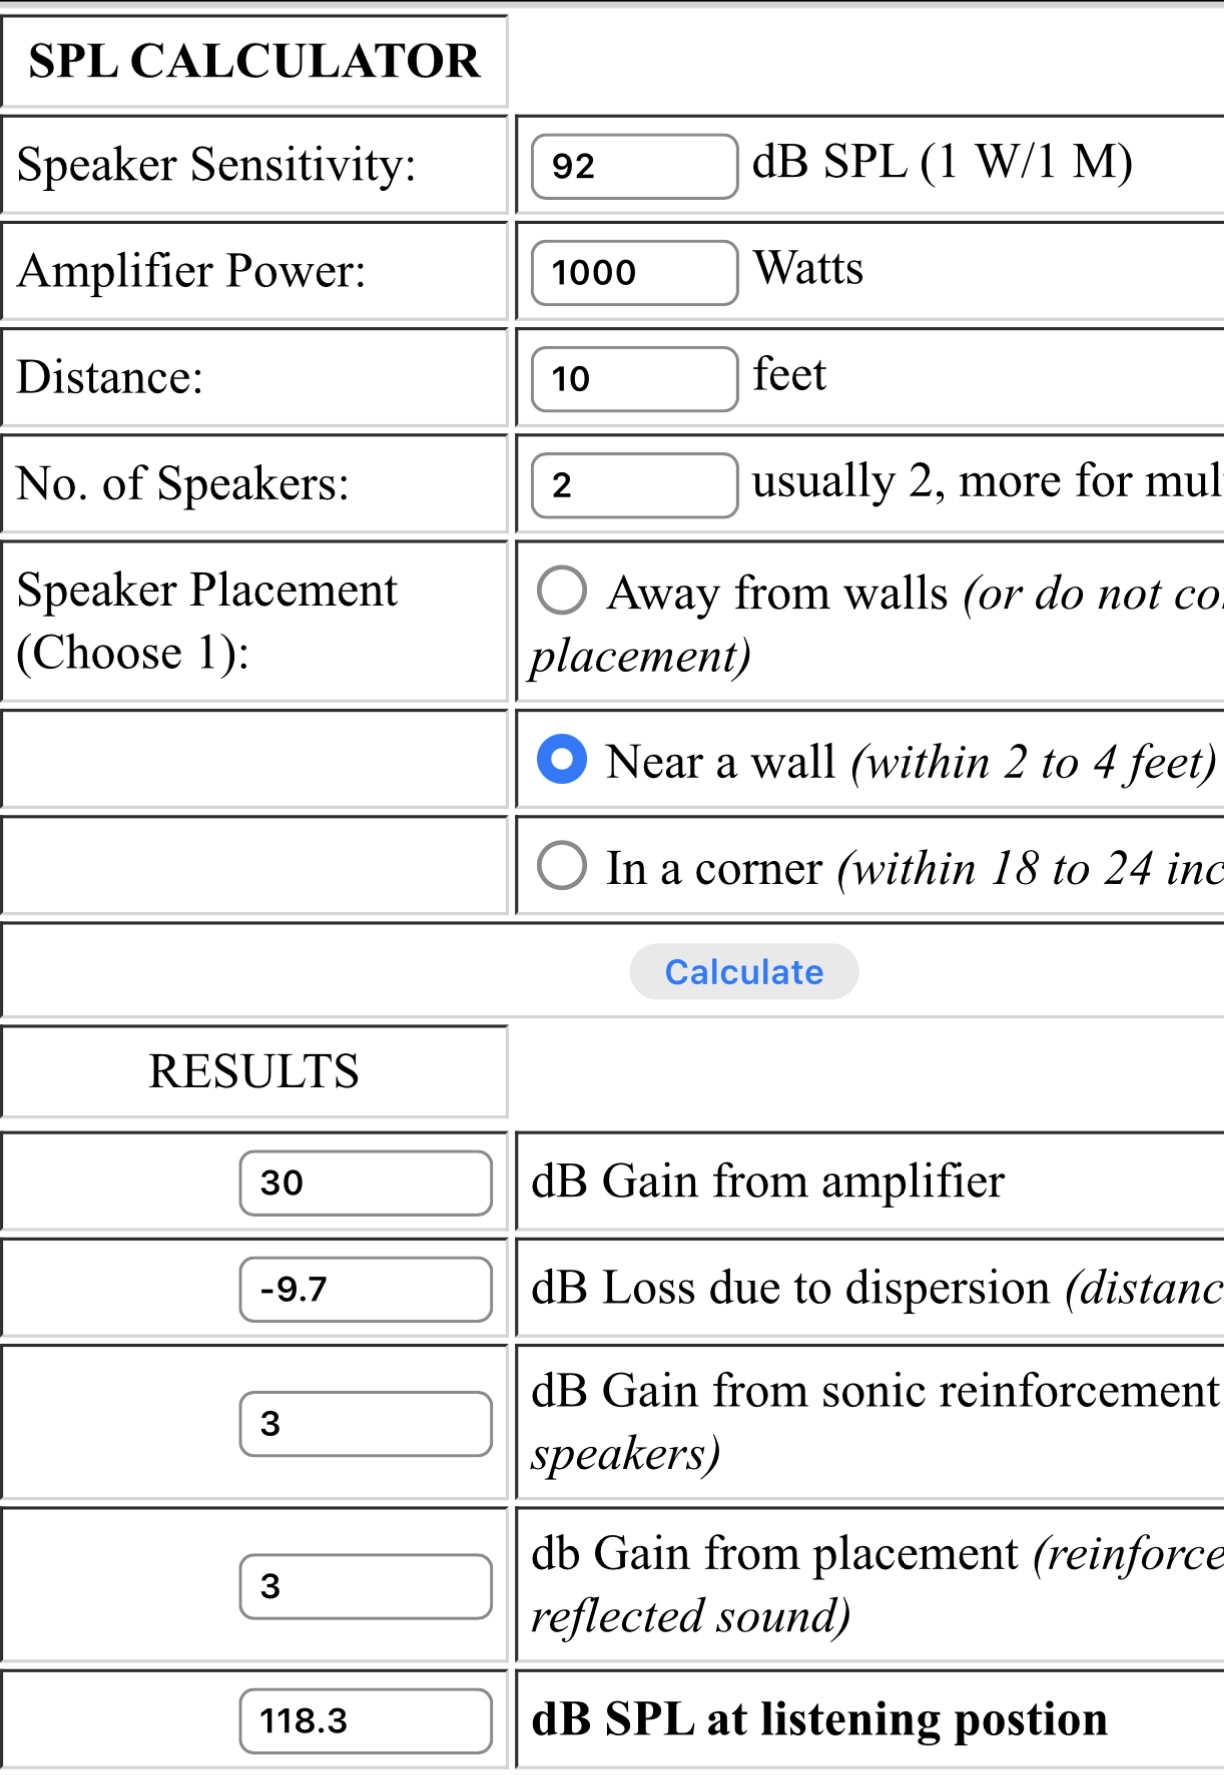Pick the In a corner radio button
This screenshot has height=1775, width=1224.
click(x=562, y=865)
